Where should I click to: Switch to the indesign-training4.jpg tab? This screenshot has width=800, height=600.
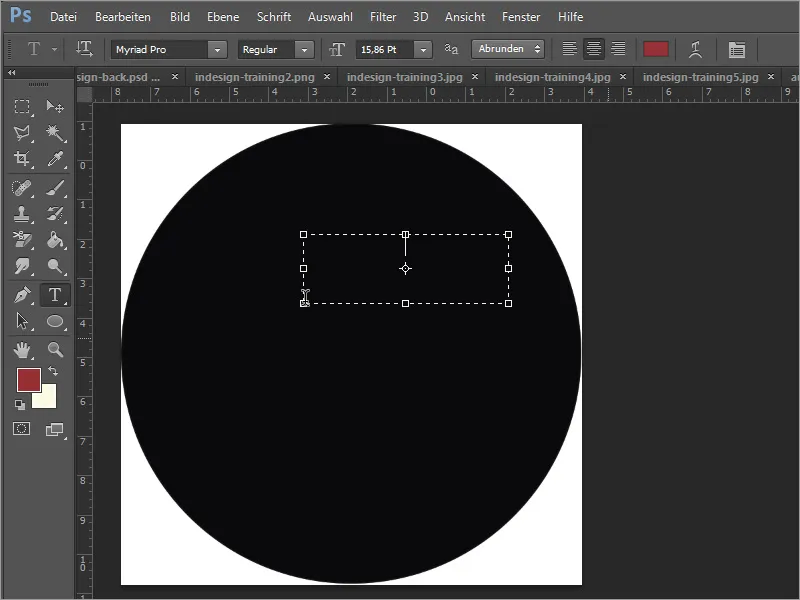[x=553, y=77]
